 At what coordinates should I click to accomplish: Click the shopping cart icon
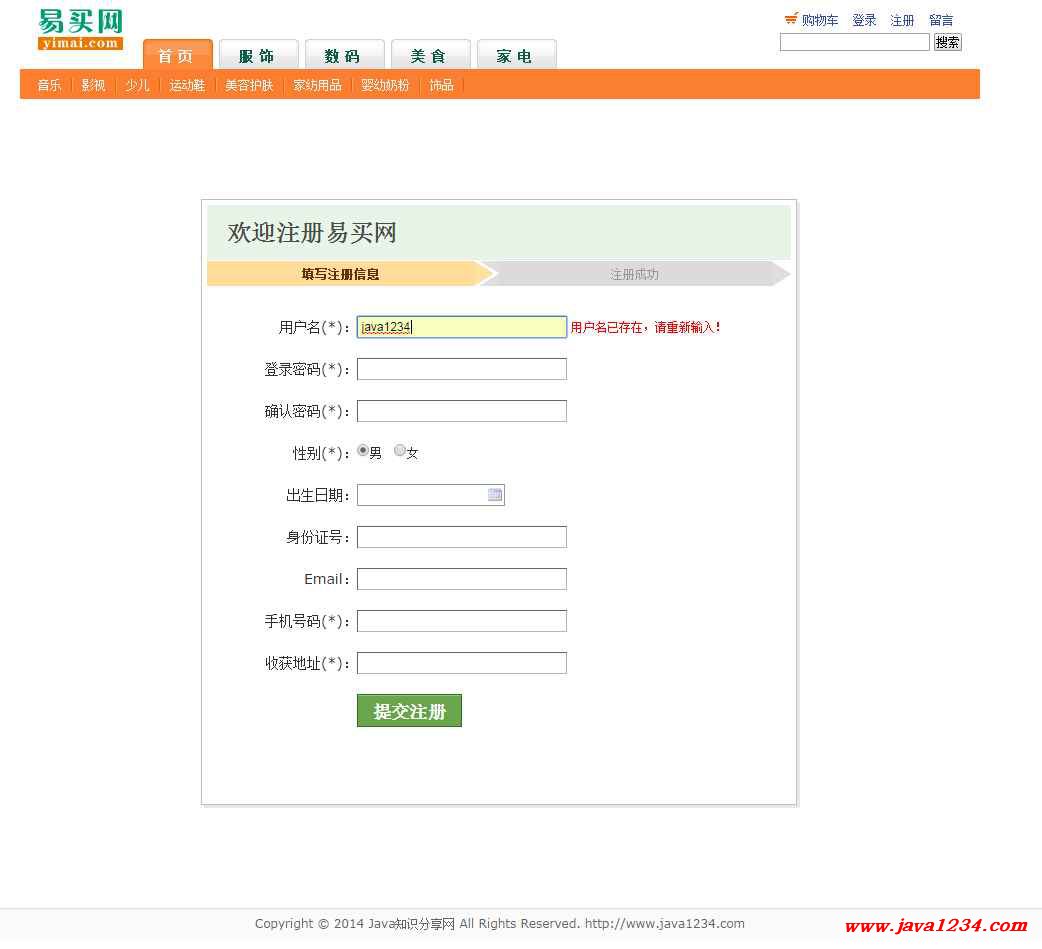pyautogui.click(x=791, y=19)
